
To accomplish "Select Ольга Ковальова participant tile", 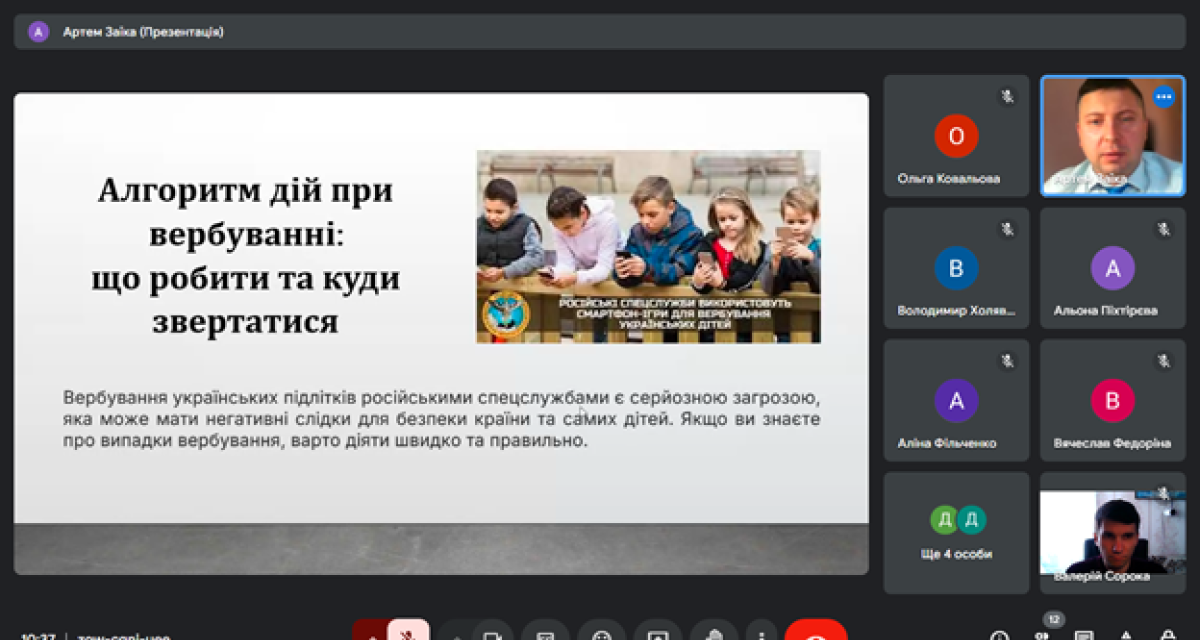I will [956, 138].
